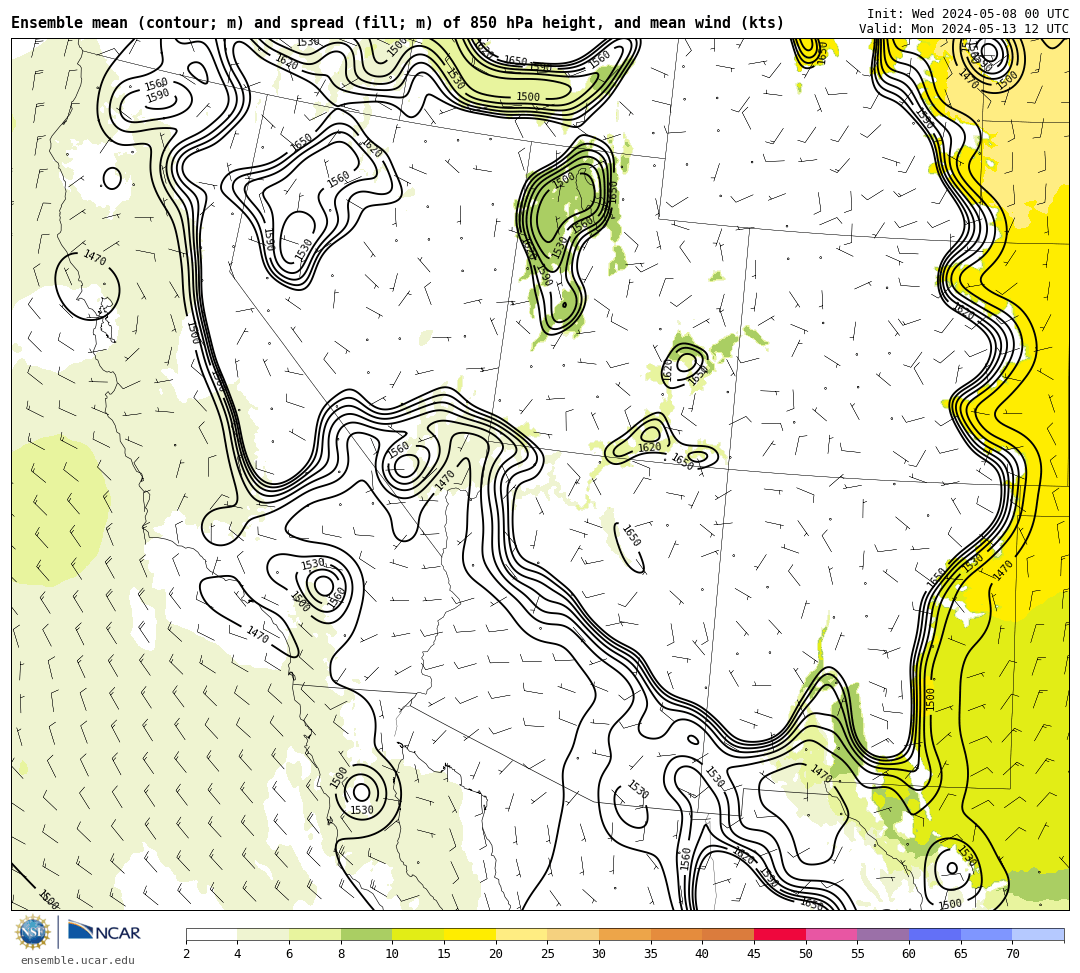Click the colorbar tick label 2
This screenshot has width=1080, height=973.
(186, 954)
